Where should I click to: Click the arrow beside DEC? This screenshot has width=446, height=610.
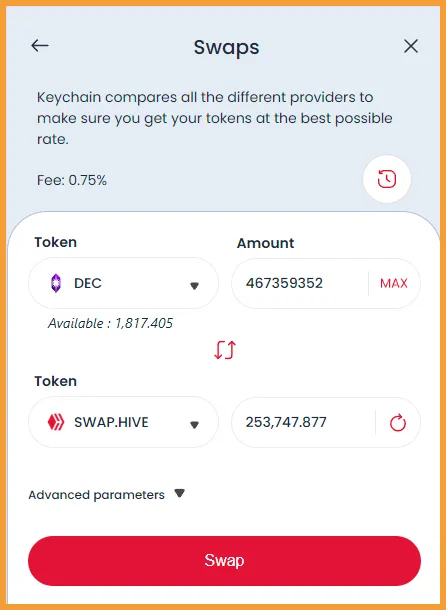coord(194,286)
